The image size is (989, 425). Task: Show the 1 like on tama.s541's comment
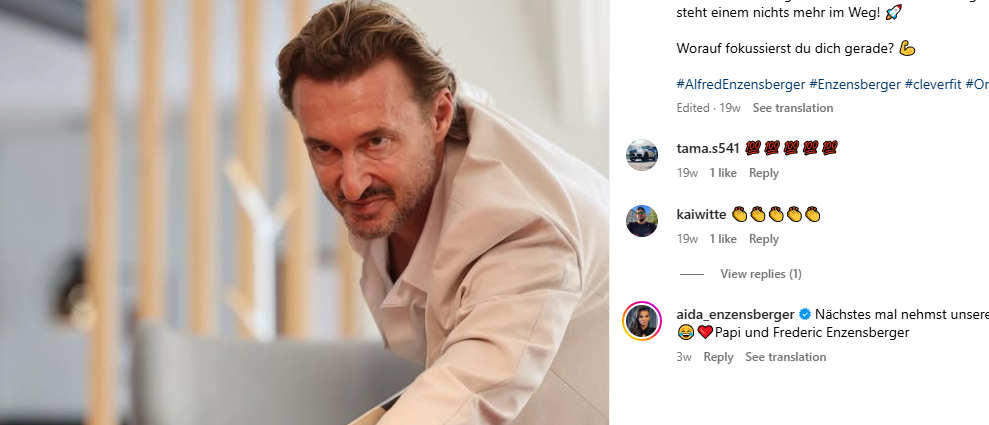click(723, 173)
